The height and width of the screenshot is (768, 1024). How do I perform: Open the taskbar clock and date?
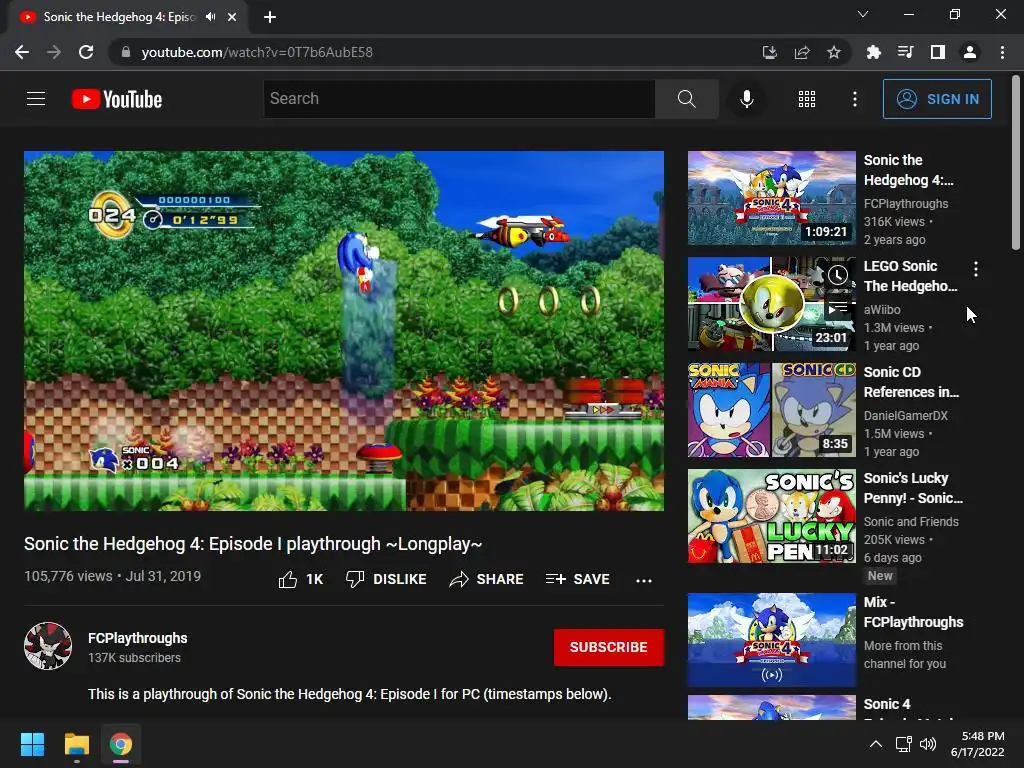tap(977, 744)
